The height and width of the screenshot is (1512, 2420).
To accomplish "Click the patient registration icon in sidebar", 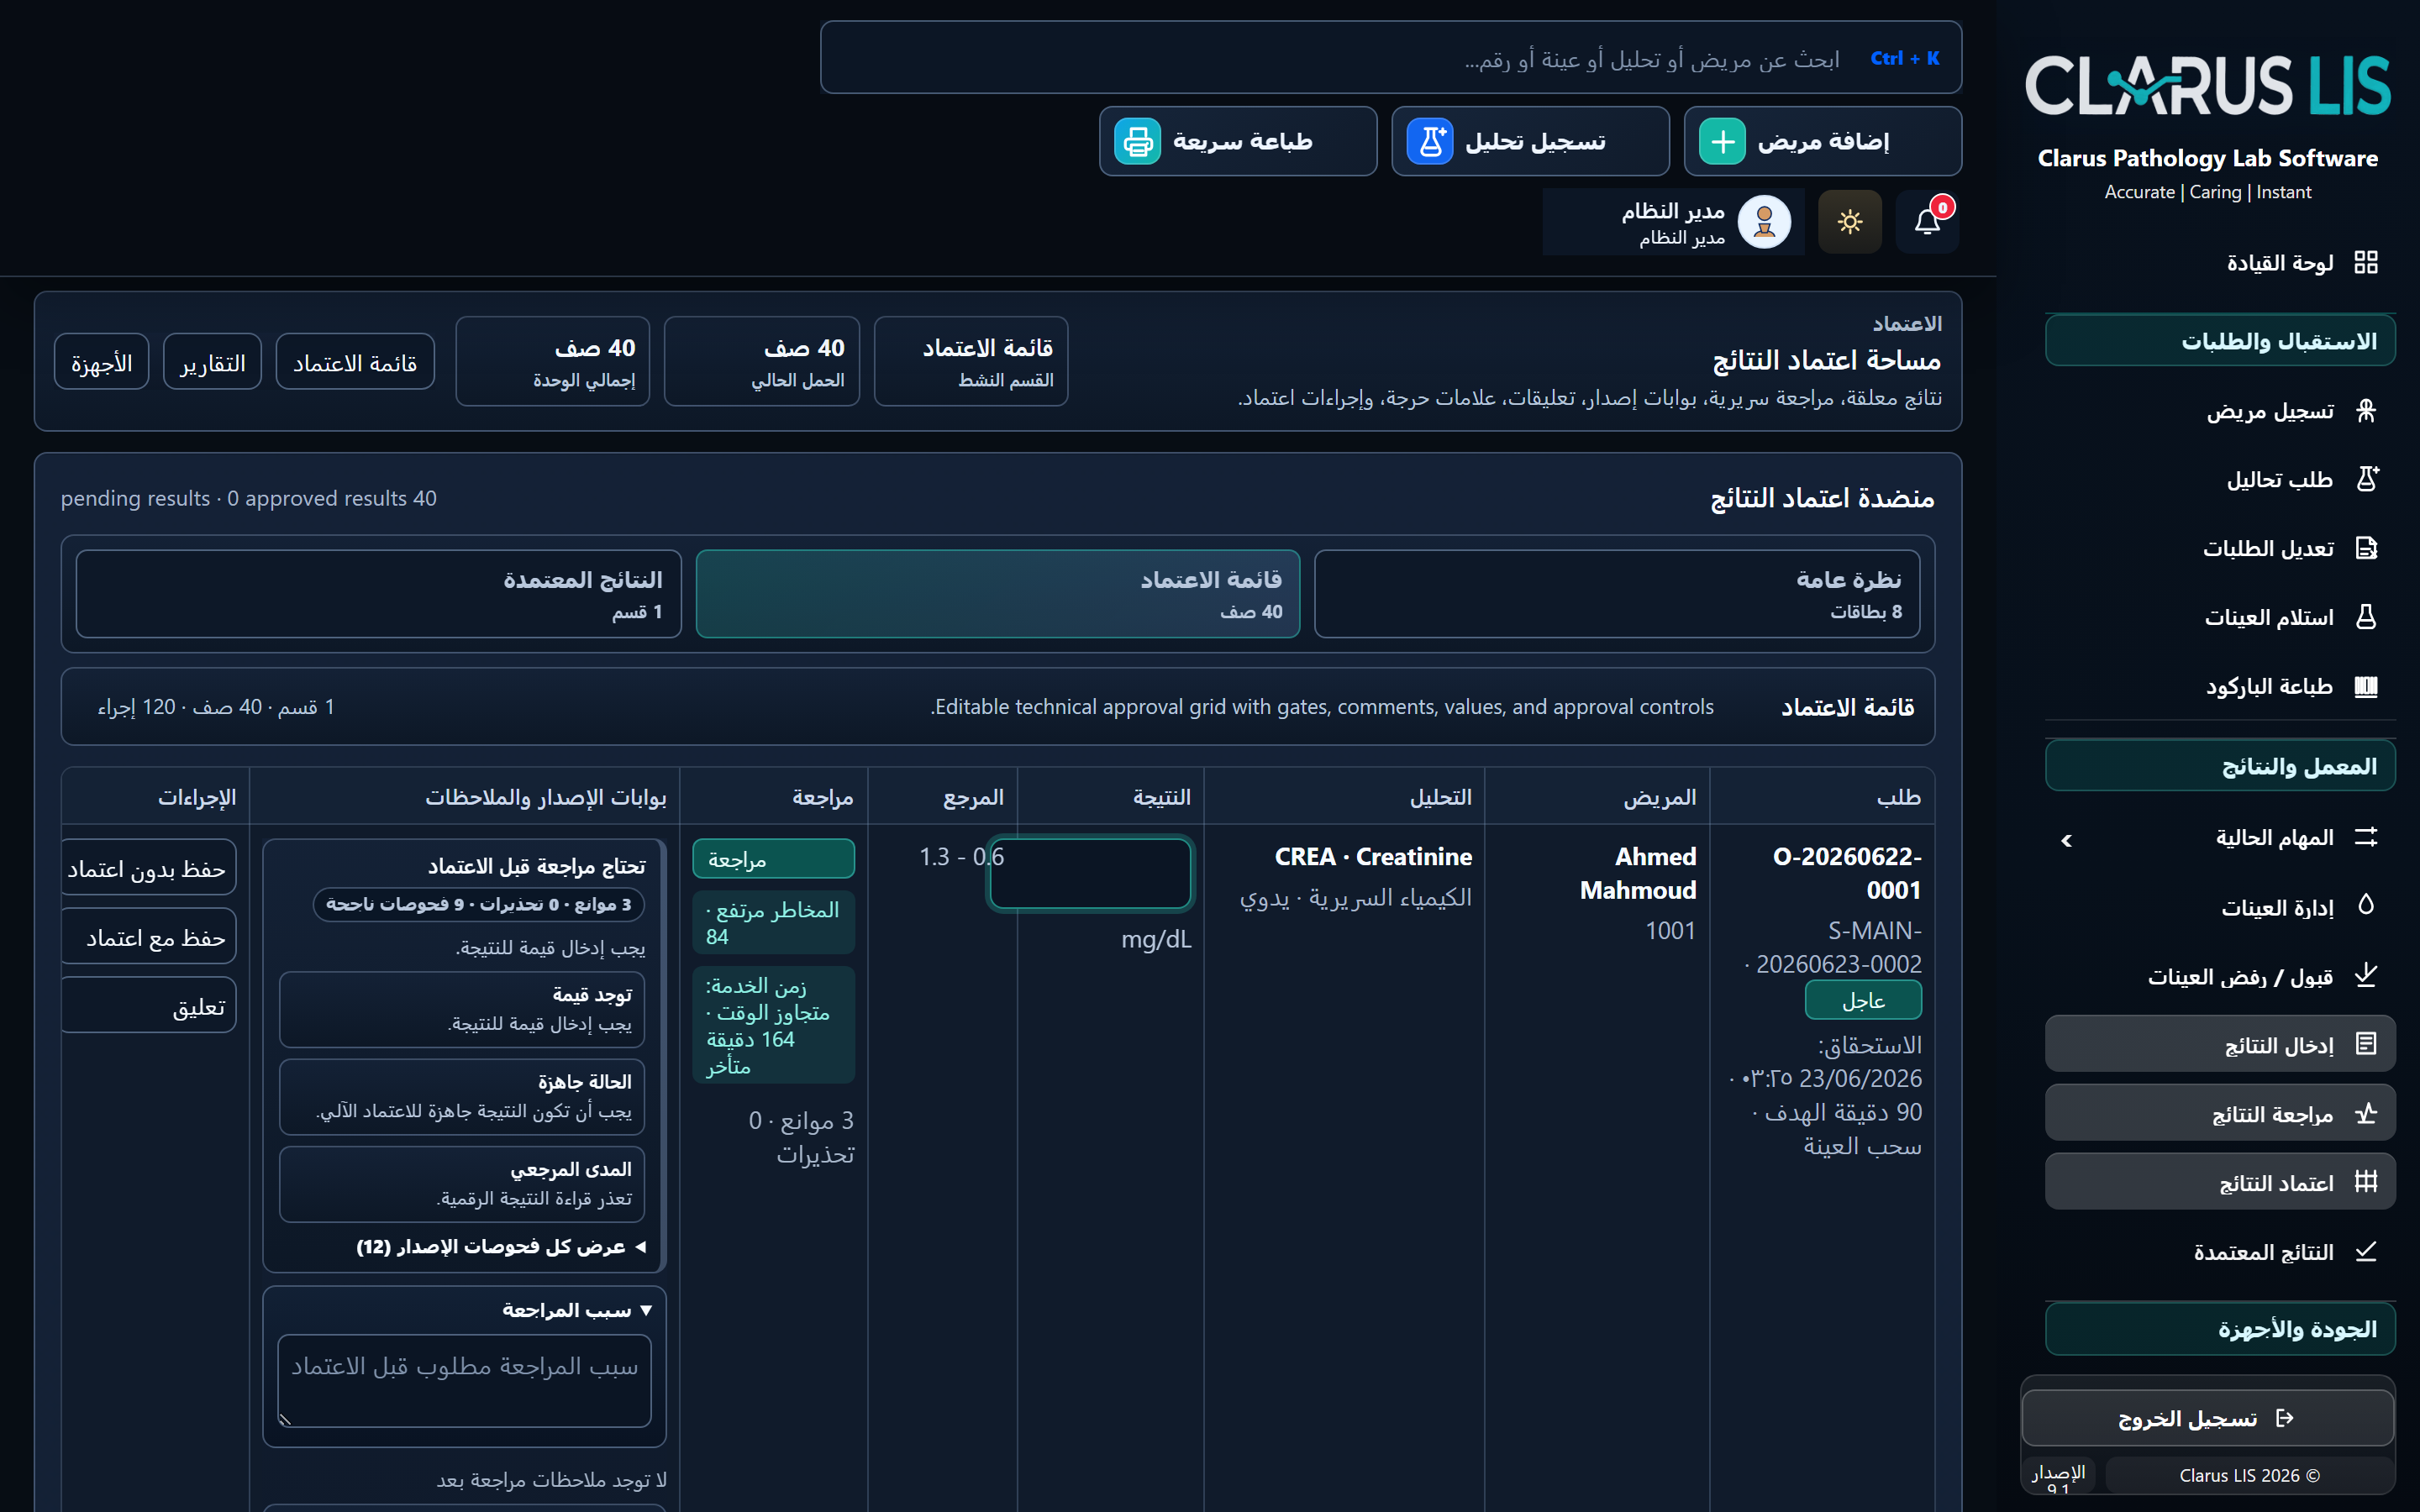I will coord(2365,411).
